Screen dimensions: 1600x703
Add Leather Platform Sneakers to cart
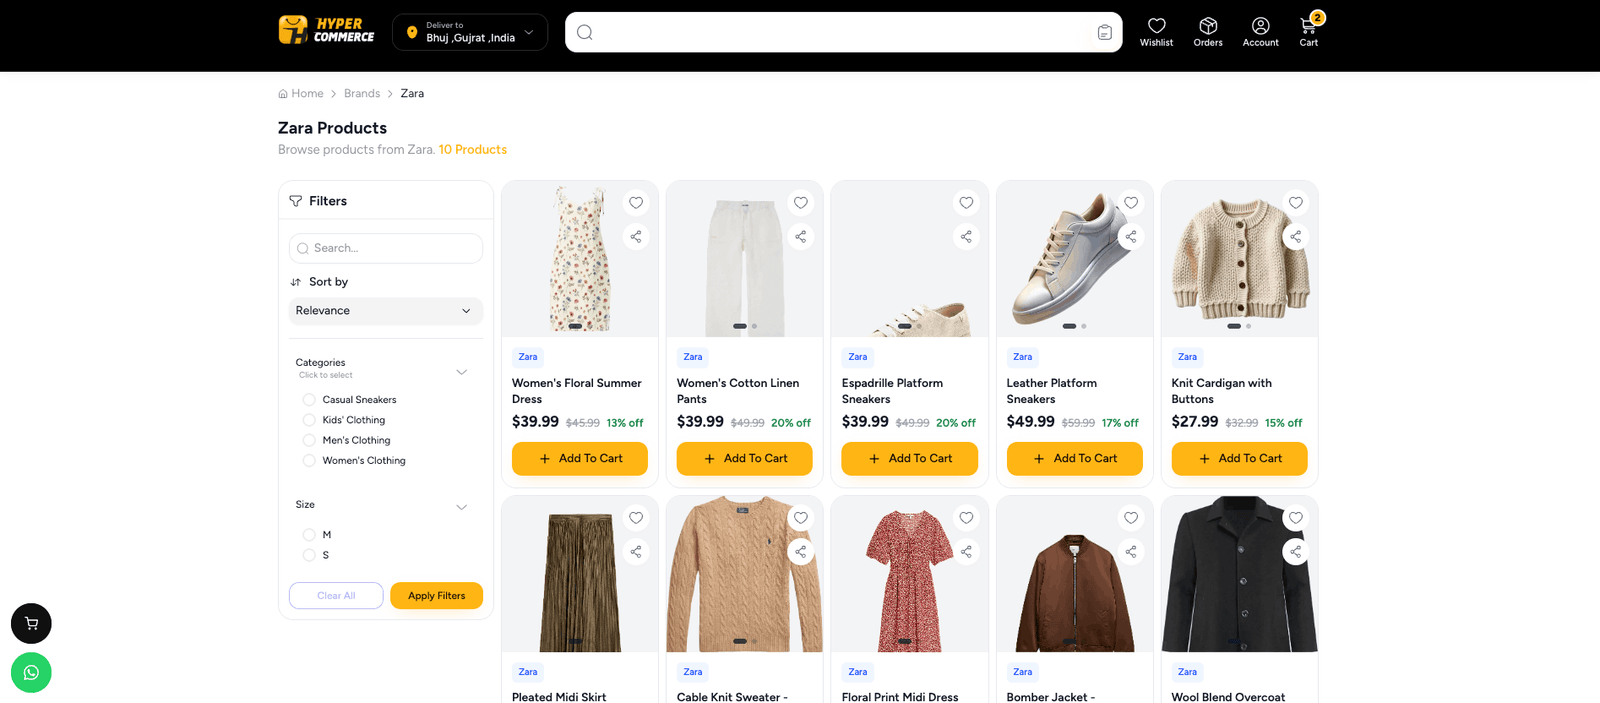coord(1075,459)
